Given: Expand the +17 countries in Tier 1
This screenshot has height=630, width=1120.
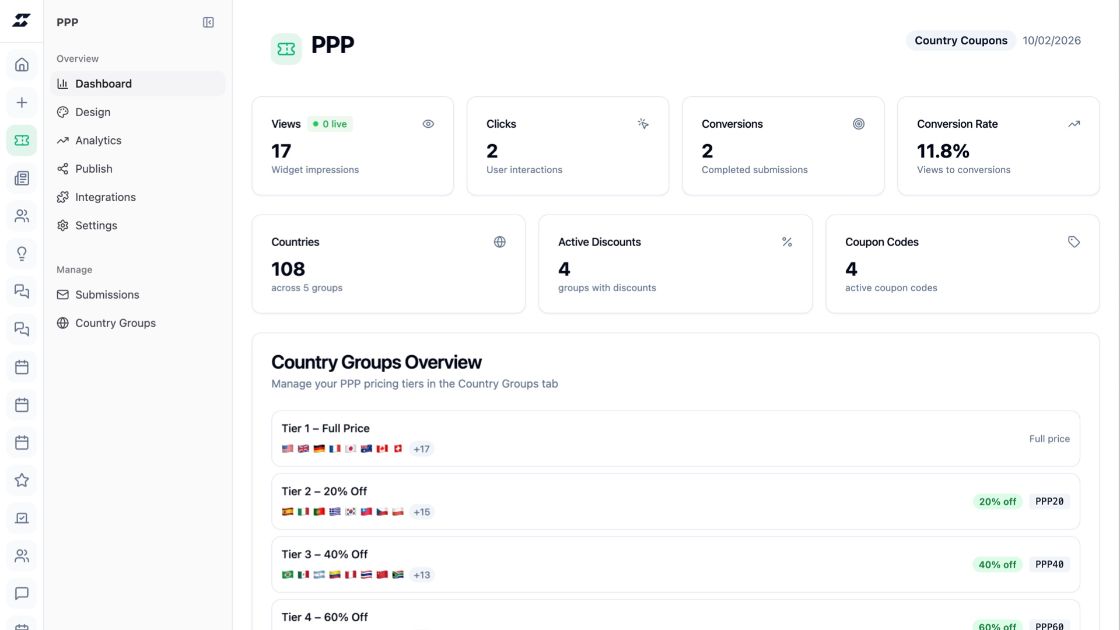Looking at the screenshot, I should point(422,449).
